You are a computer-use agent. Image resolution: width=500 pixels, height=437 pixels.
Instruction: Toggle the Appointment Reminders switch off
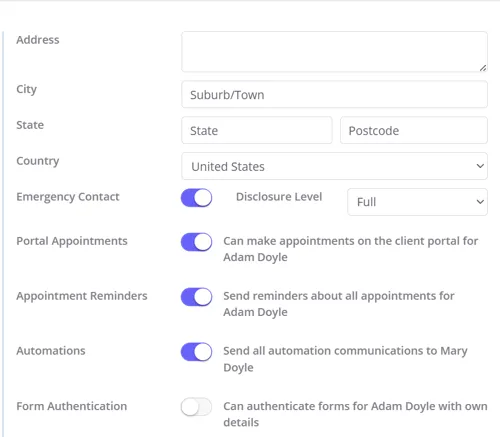point(196,297)
